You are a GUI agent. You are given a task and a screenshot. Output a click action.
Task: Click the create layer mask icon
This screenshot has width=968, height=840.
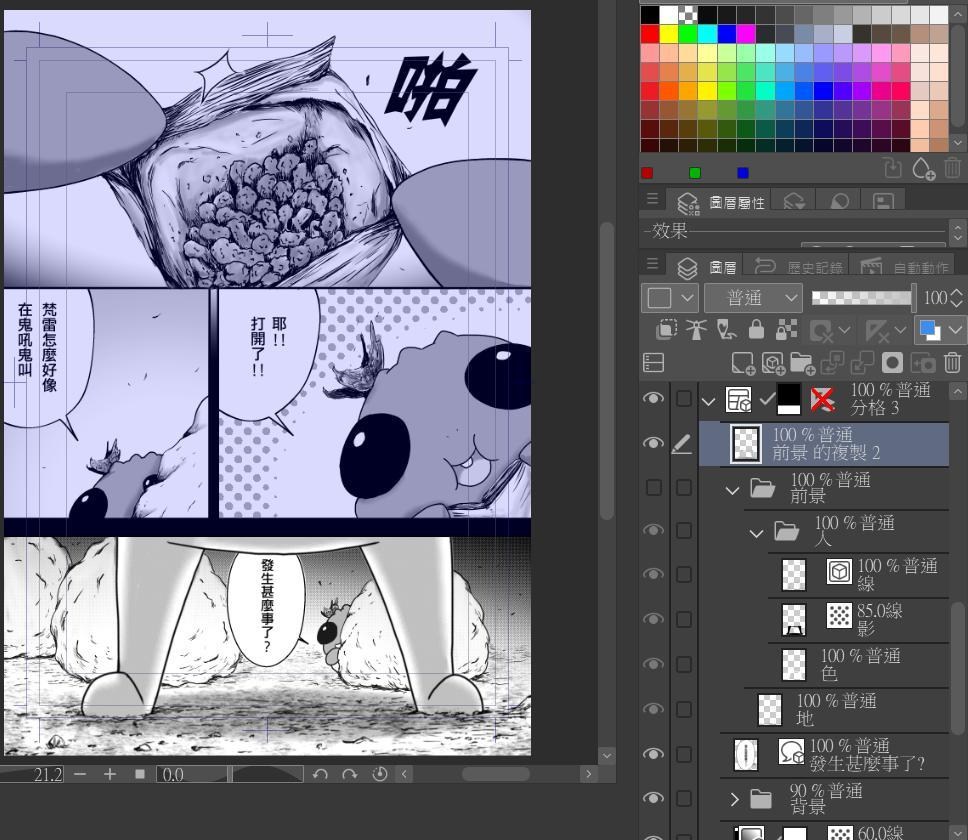pos(892,363)
